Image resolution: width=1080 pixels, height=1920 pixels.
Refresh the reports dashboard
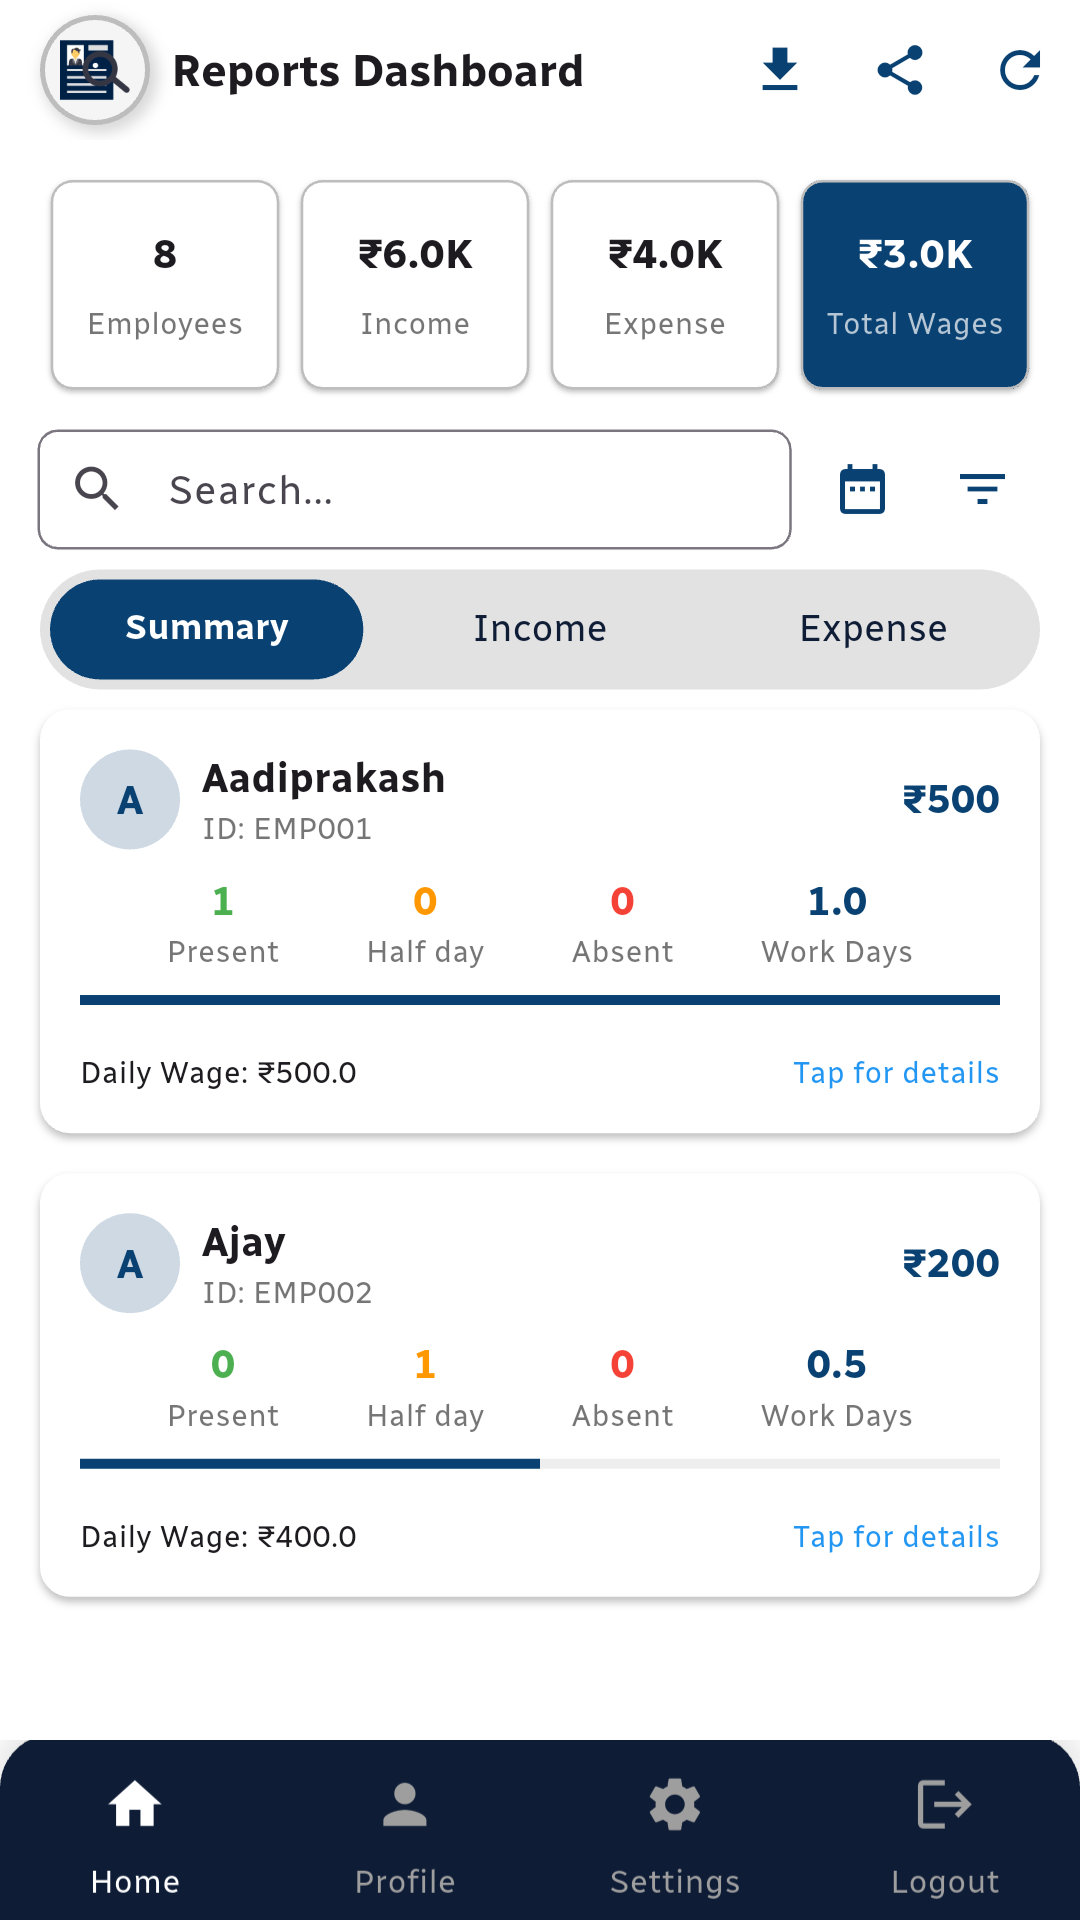pyautogui.click(x=1019, y=70)
